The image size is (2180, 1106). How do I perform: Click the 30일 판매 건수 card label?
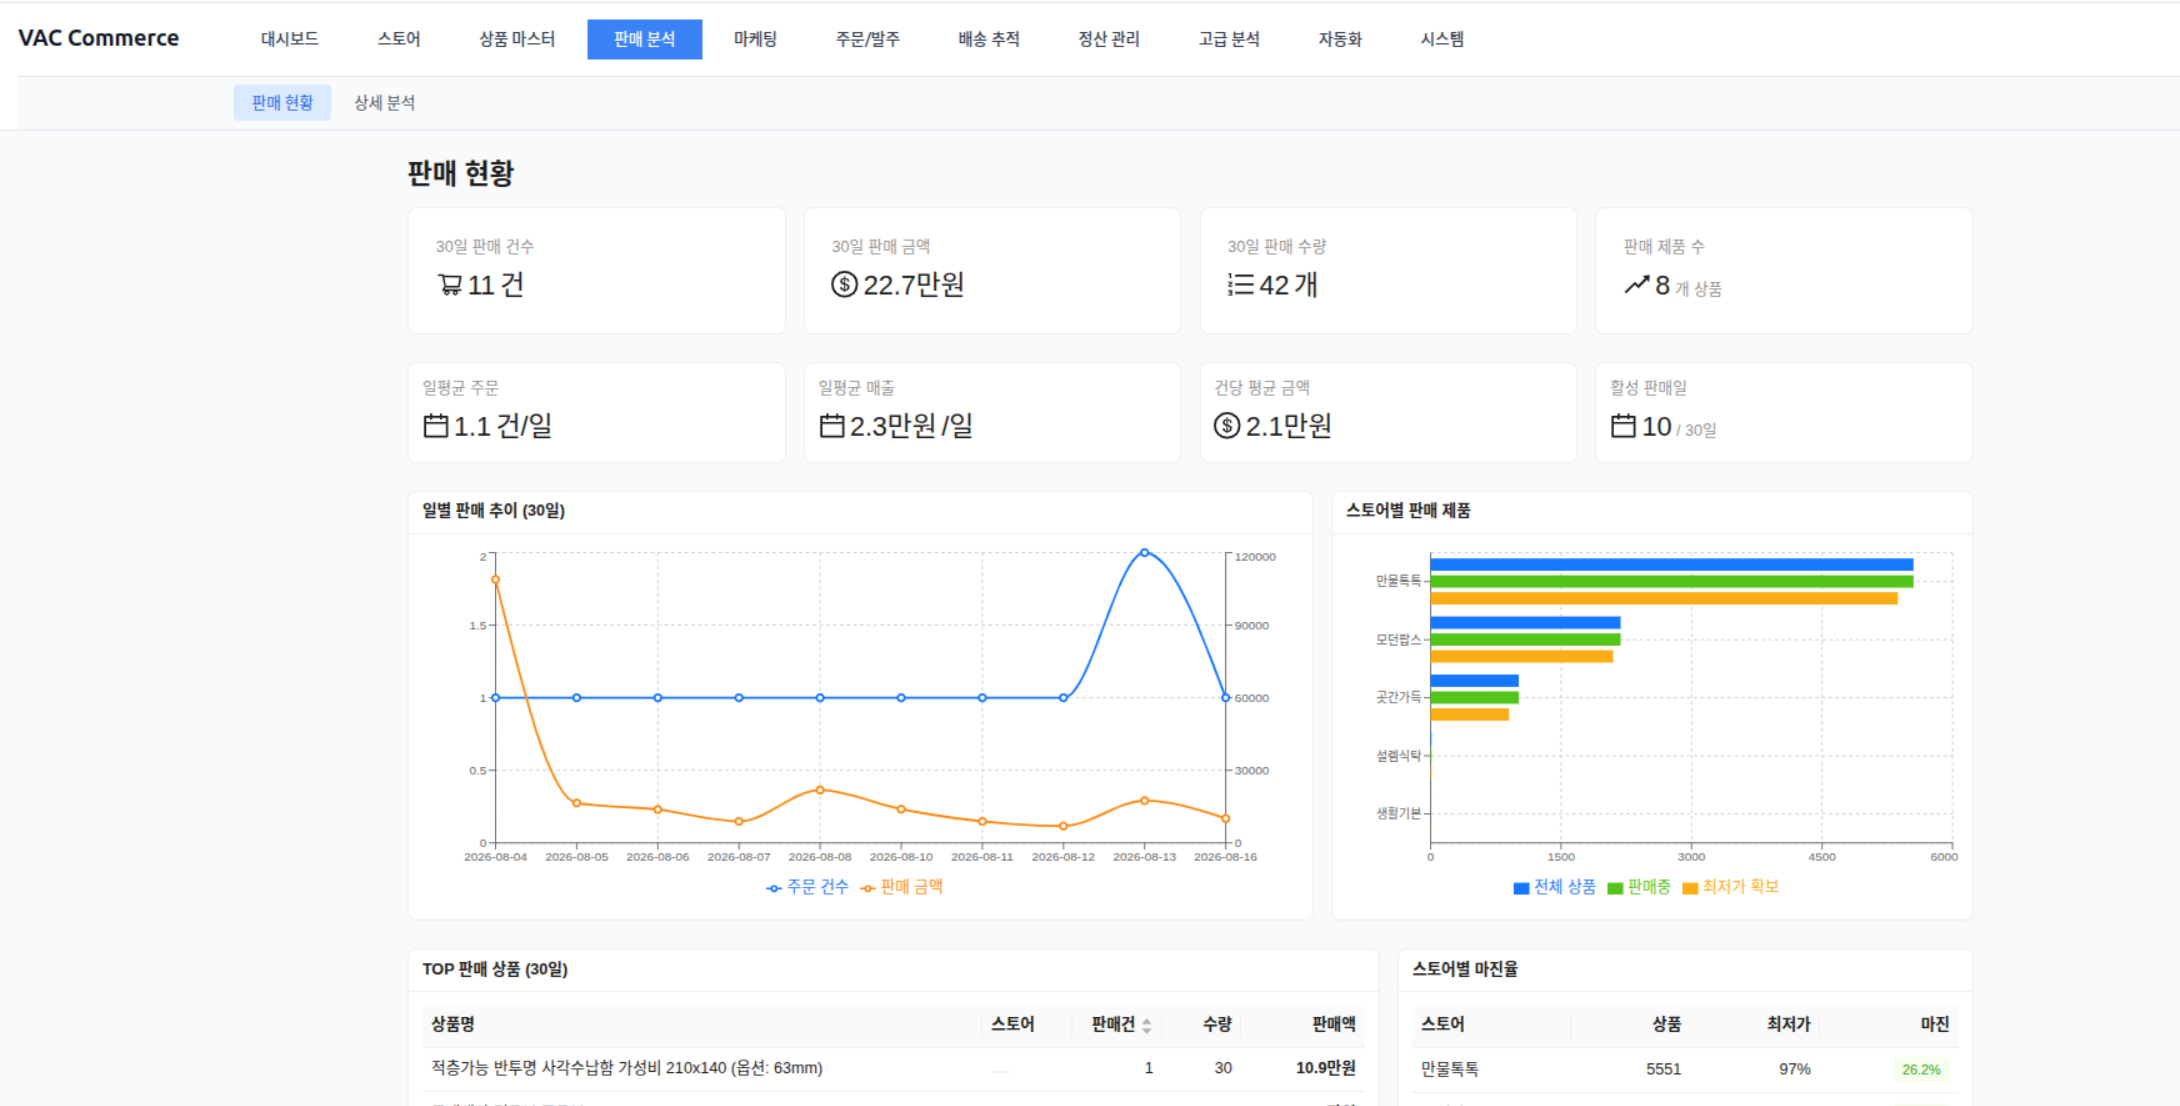click(x=484, y=247)
